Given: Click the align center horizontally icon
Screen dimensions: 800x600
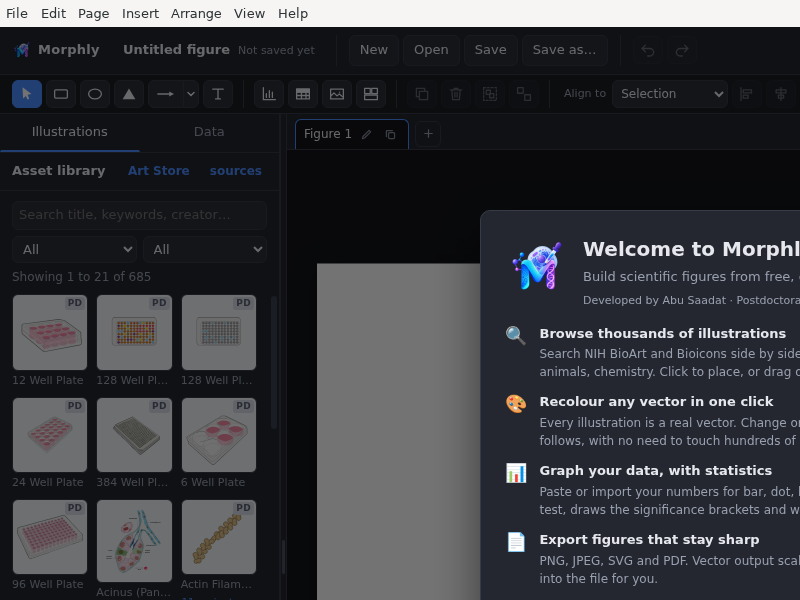Looking at the screenshot, I should (781, 94).
